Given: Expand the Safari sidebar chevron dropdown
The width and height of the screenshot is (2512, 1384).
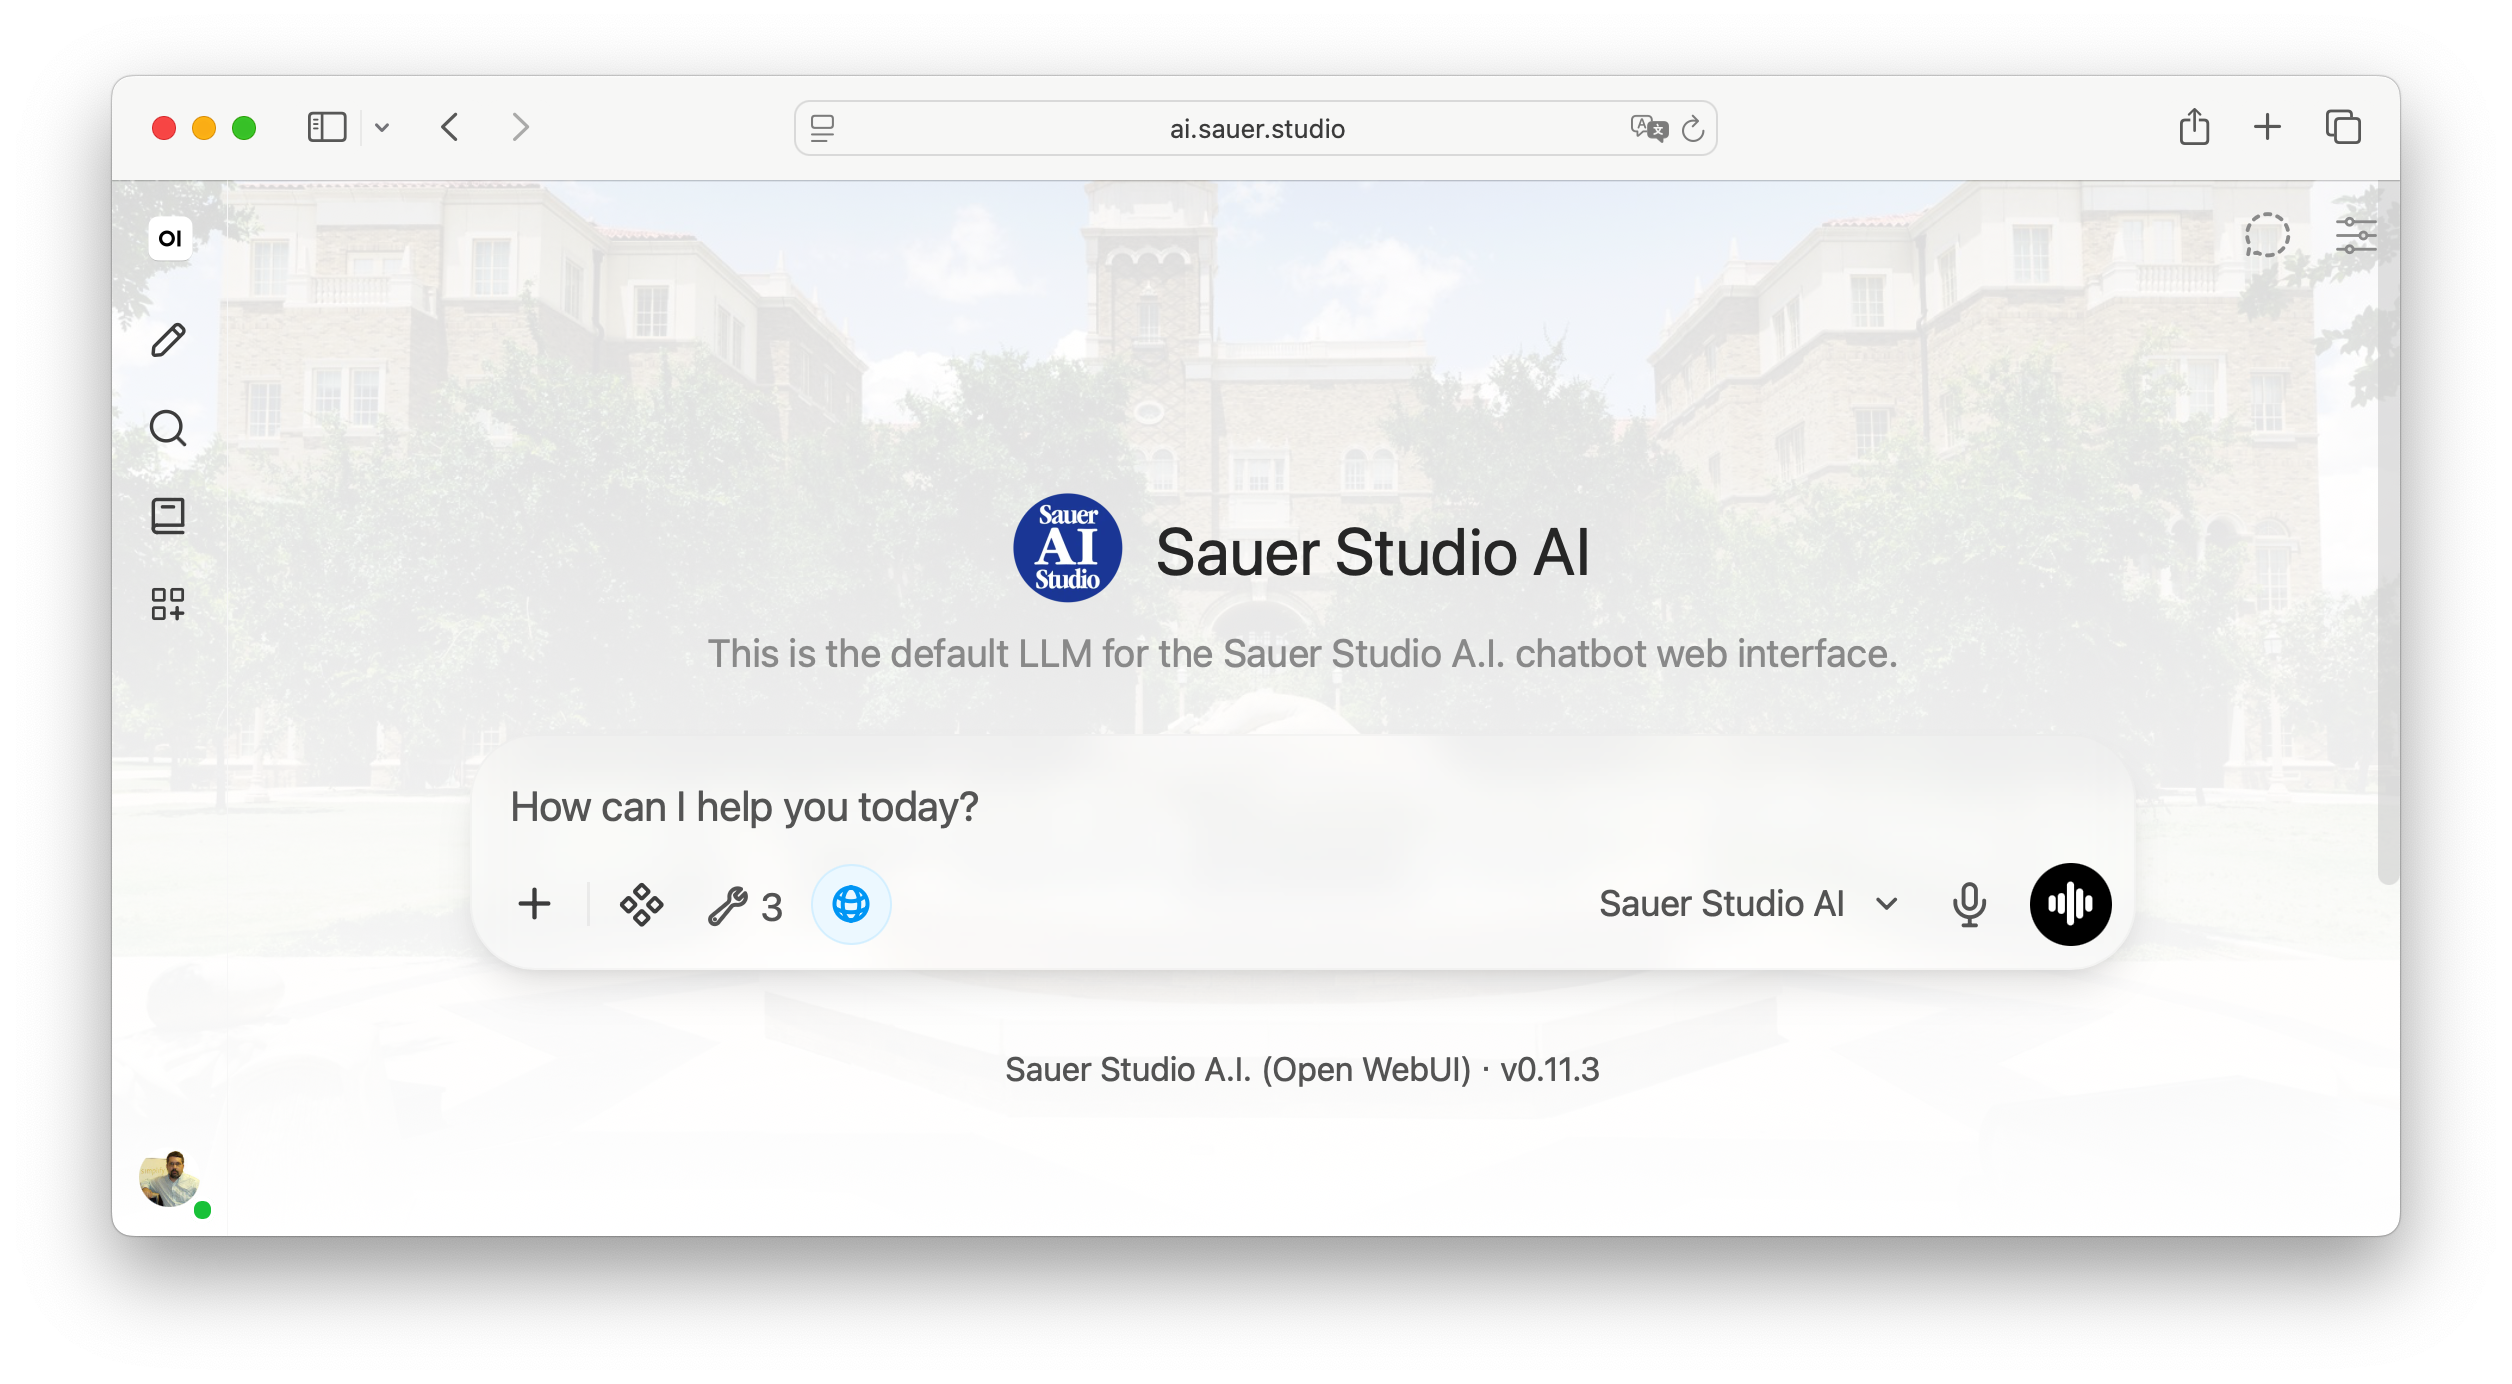Looking at the screenshot, I should tap(382, 128).
